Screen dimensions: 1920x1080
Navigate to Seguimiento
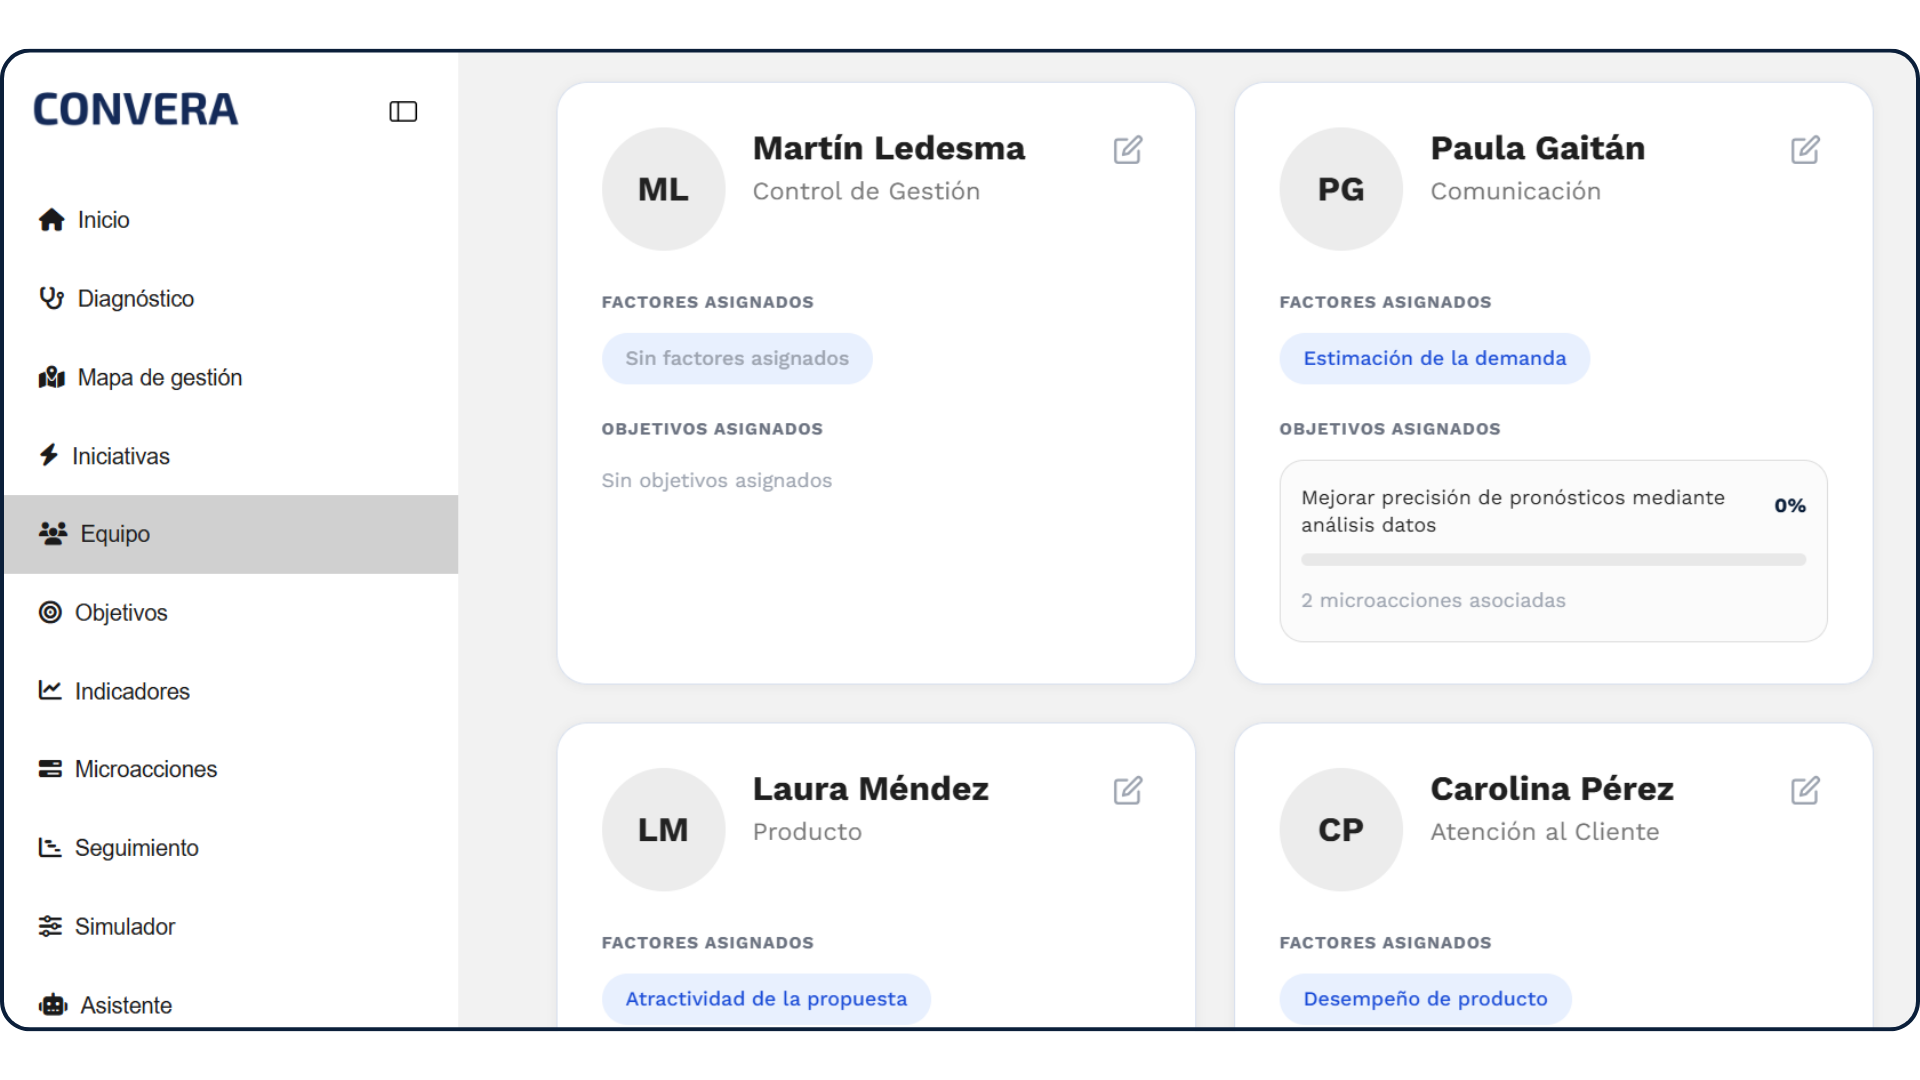pos(231,848)
